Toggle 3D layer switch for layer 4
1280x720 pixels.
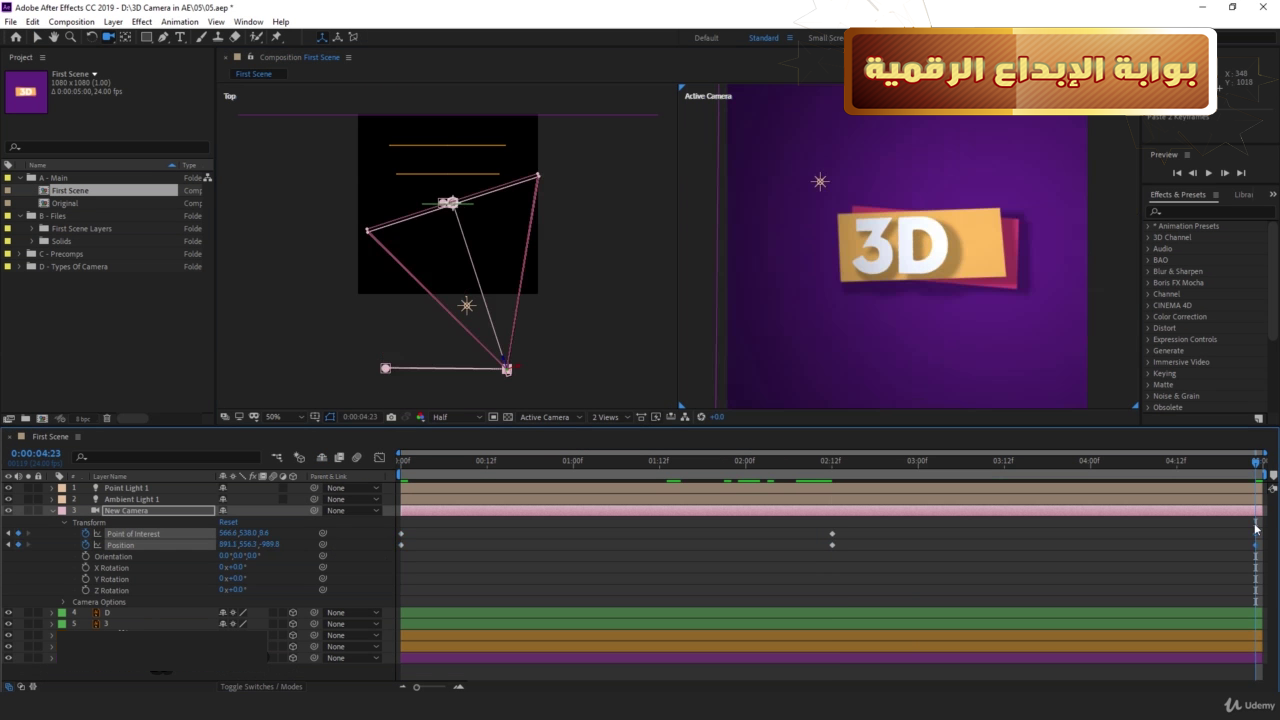[x=293, y=612]
